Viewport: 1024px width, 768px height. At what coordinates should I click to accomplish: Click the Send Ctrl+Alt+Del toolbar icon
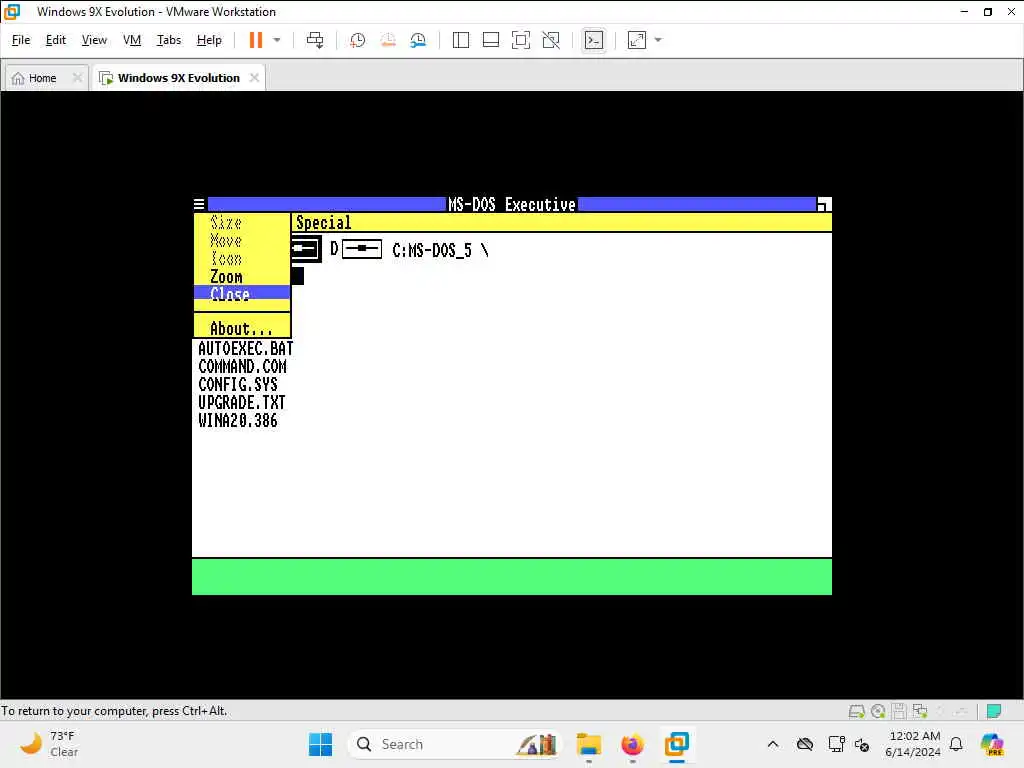(315, 40)
